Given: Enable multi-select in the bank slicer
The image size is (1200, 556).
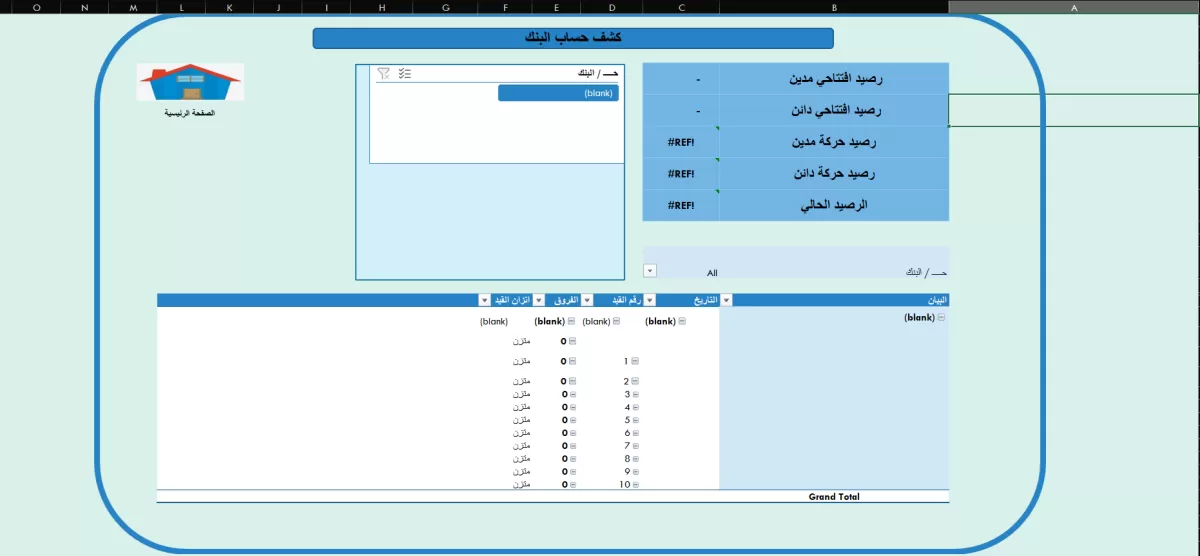Looking at the screenshot, I should click(x=405, y=73).
